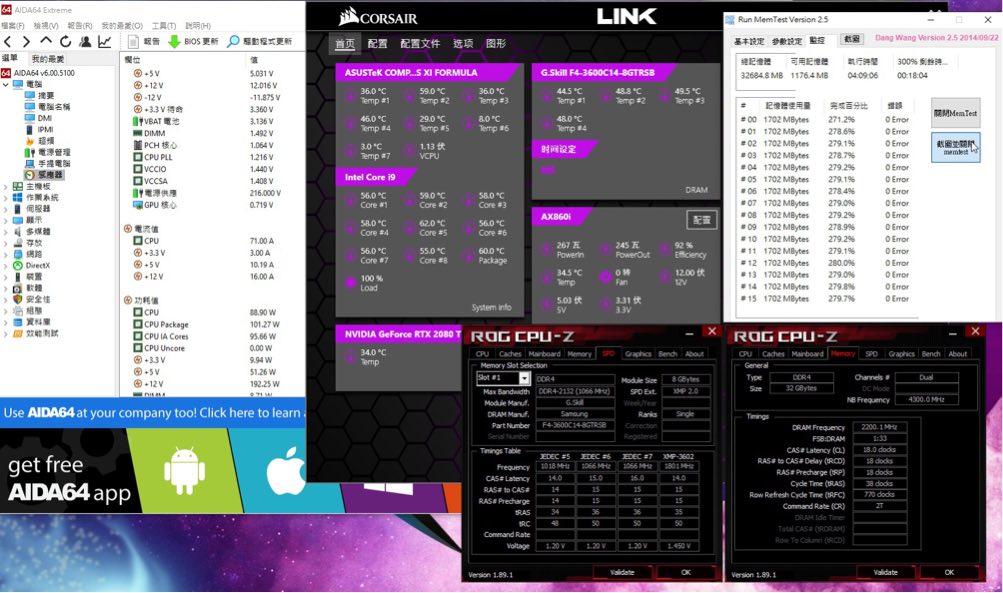The width and height of the screenshot is (1003, 593).
Task: Go up one level in AIDA64
Action: click(46, 41)
